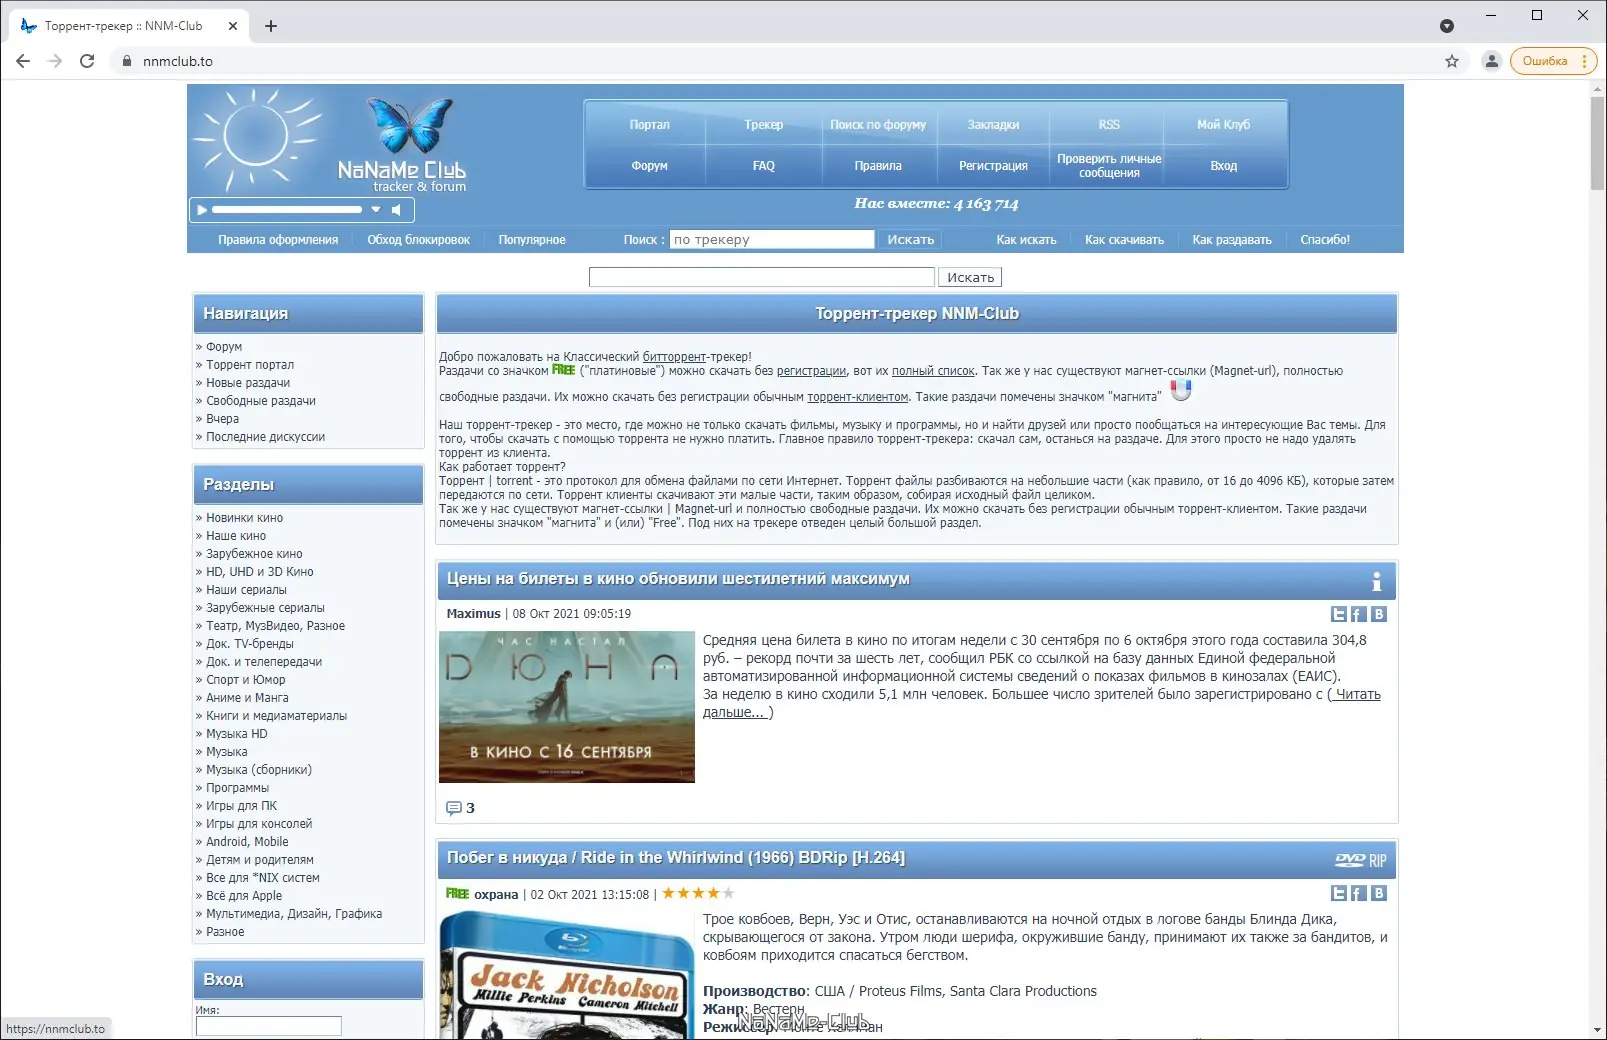The image size is (1607, 1040).
Task: Open Зарубежные сериалы in Разделы
Action: (x=265, y=608)
